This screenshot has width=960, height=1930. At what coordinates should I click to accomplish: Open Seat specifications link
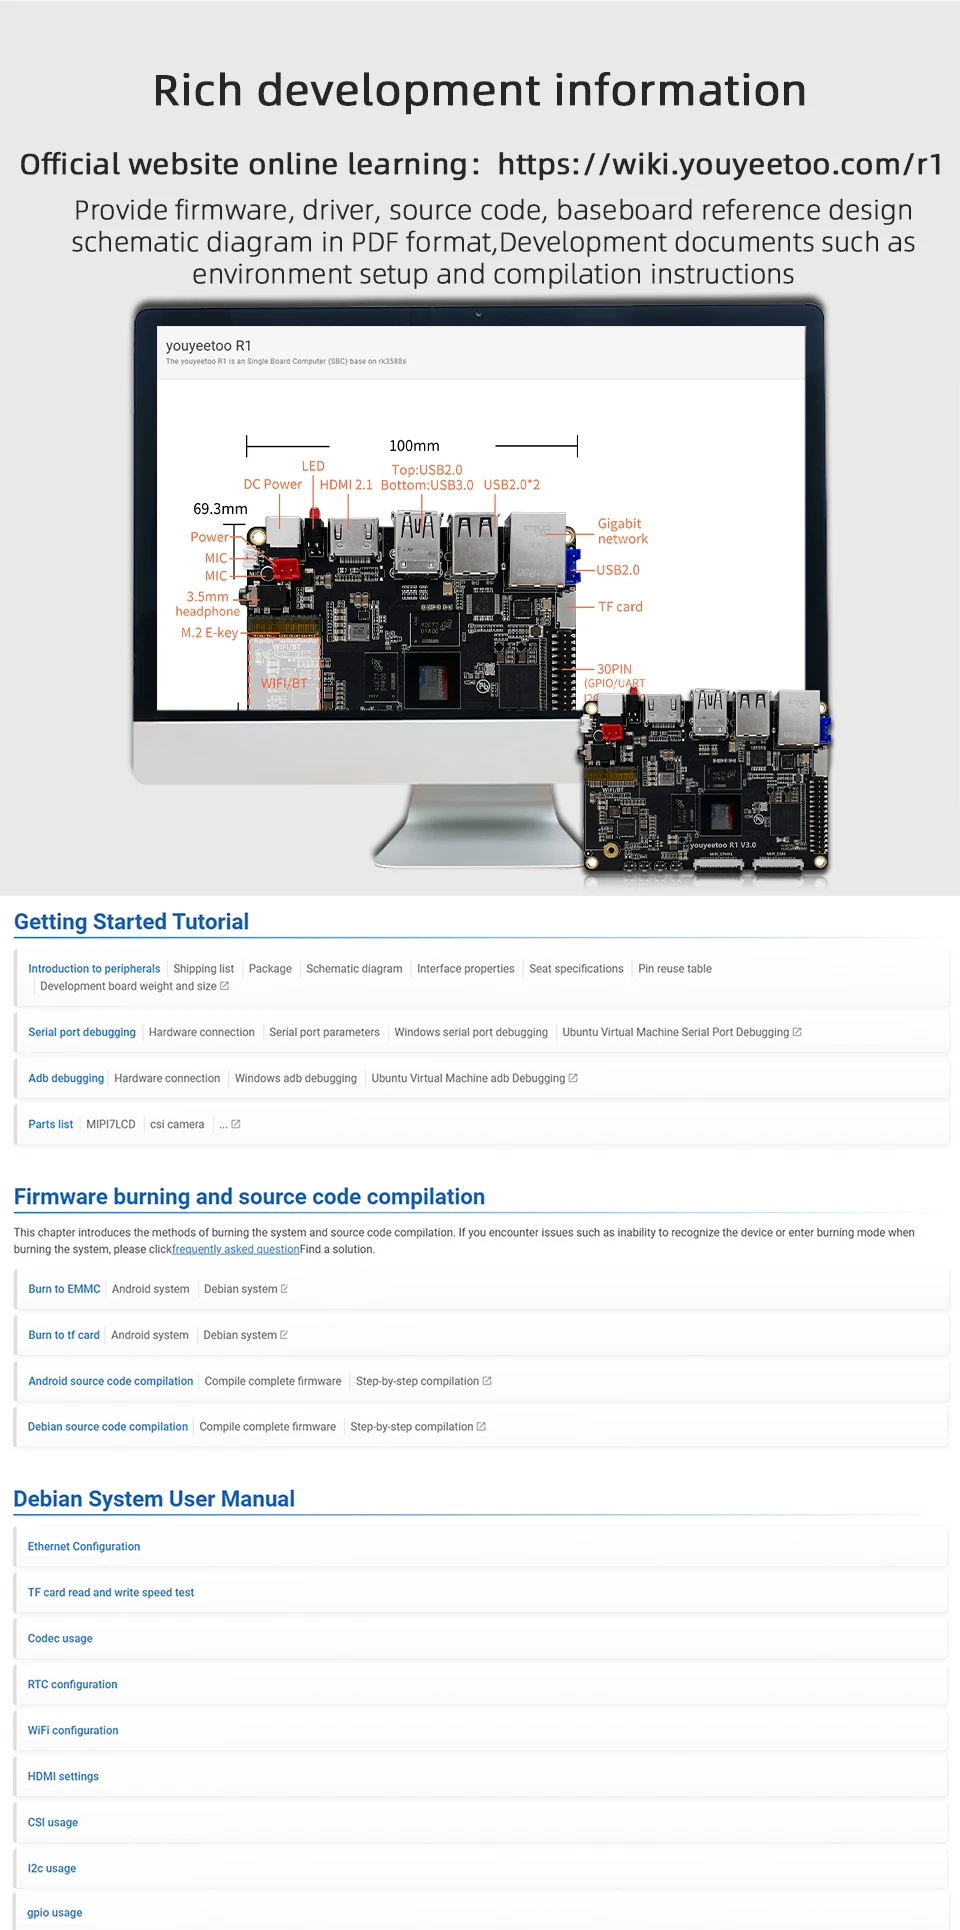click(x=576, y=969)
